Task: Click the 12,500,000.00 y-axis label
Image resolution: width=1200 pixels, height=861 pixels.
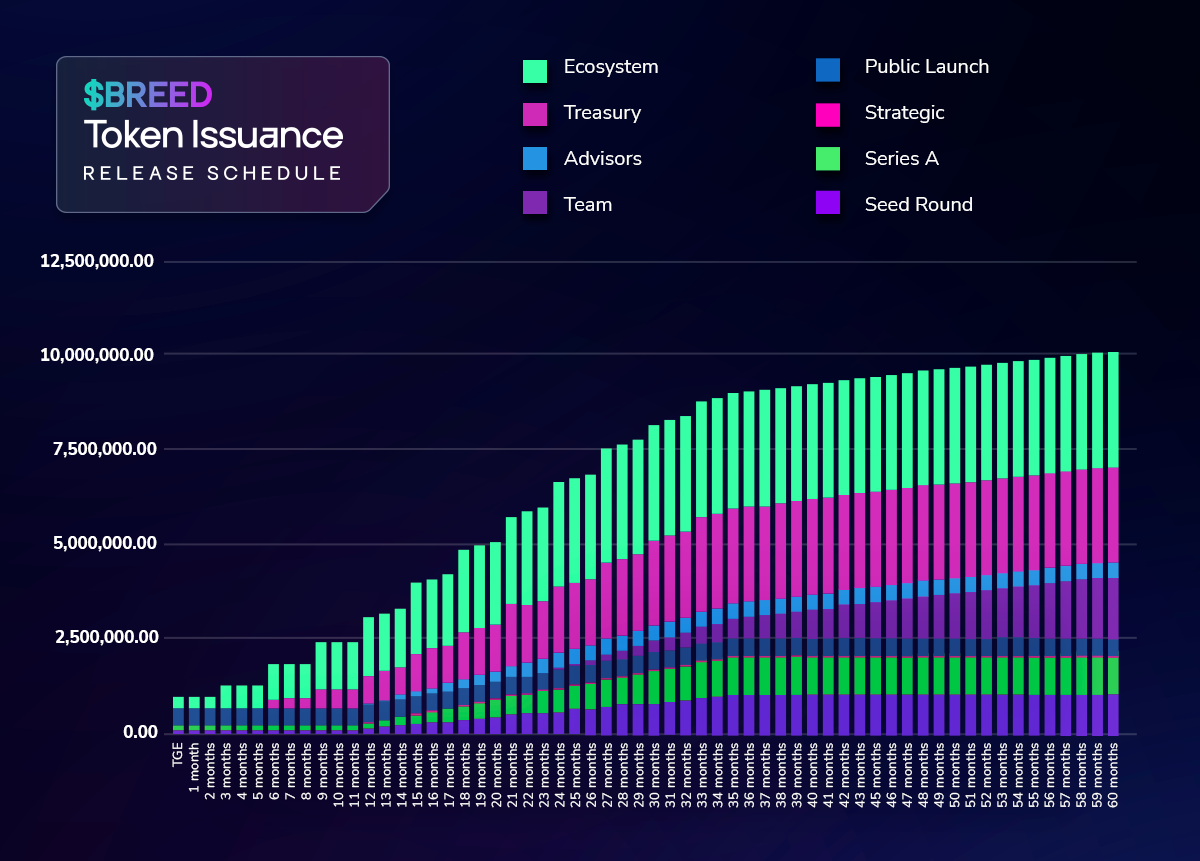Action: [x=97, y=262]
